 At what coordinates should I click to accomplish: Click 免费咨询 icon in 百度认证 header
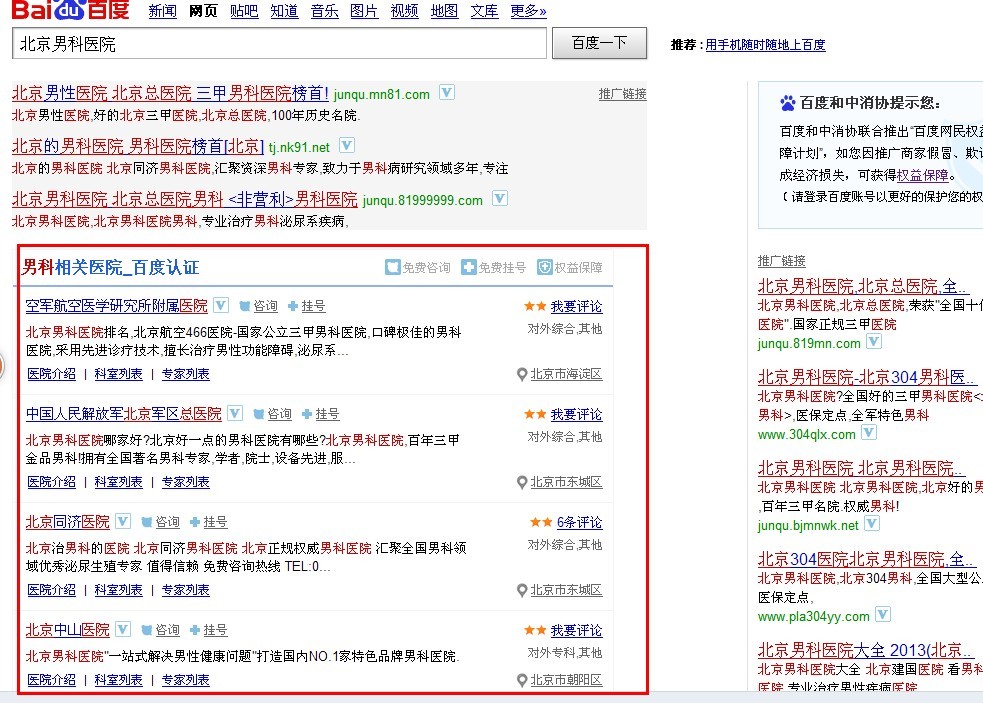point(392,268)
